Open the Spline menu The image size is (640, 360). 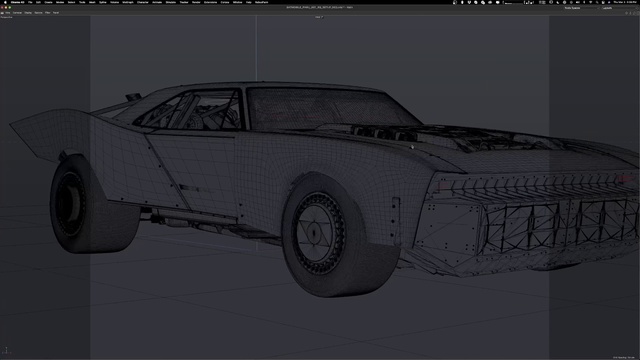[x=102, y=2]
